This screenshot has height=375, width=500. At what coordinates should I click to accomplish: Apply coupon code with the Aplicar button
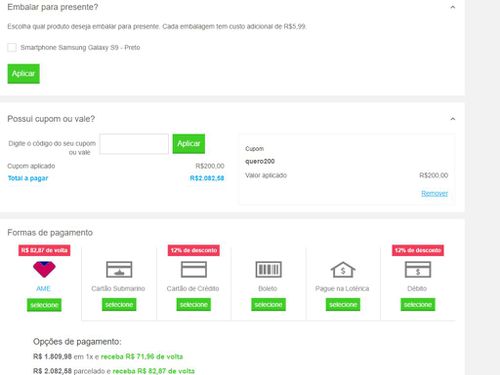189,144
